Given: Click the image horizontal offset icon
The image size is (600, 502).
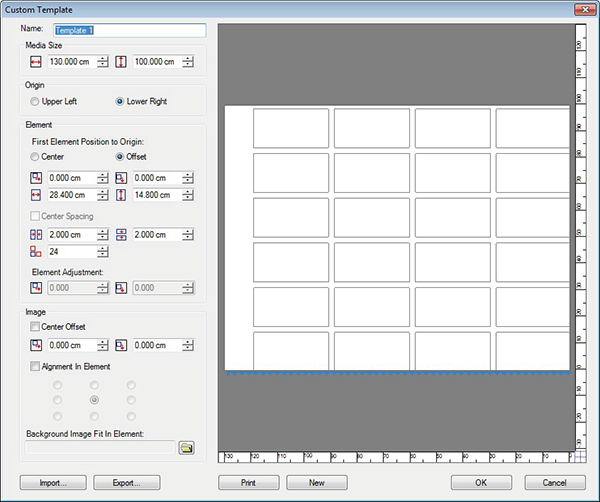Looking at the screenshot, I should (37, 345).
